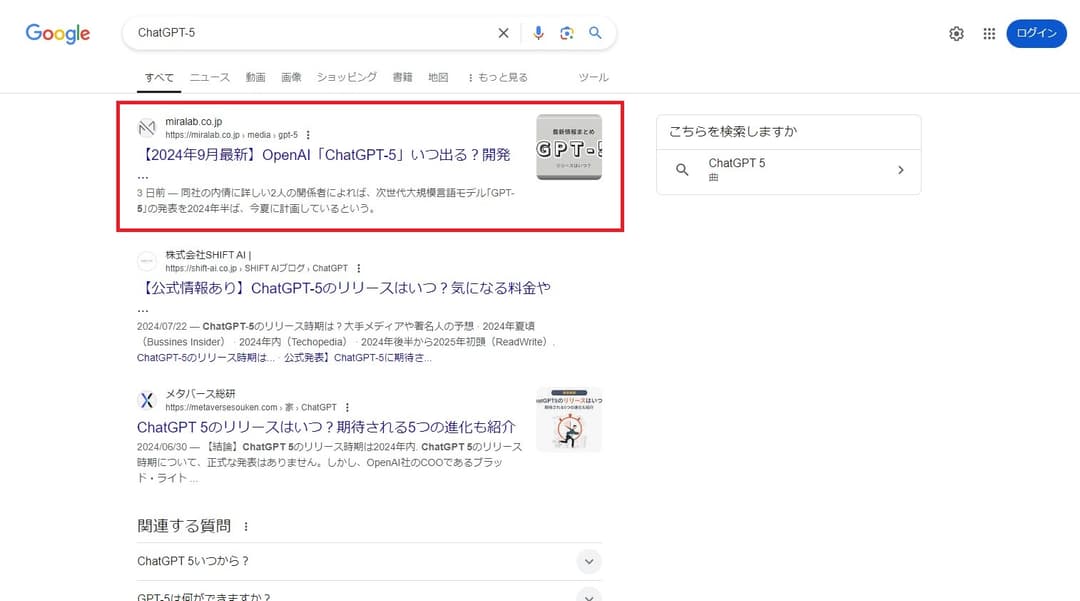Click the SHIFT AI site favicon

[x=147, y=261]
